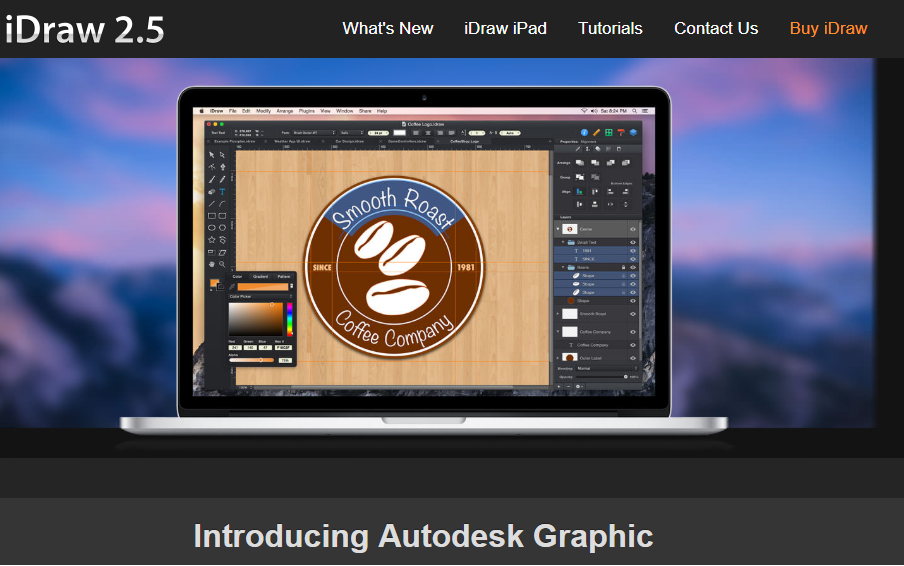Click the Red value field
This screenshot has width=904, height=566.
(x=235, y=348)
